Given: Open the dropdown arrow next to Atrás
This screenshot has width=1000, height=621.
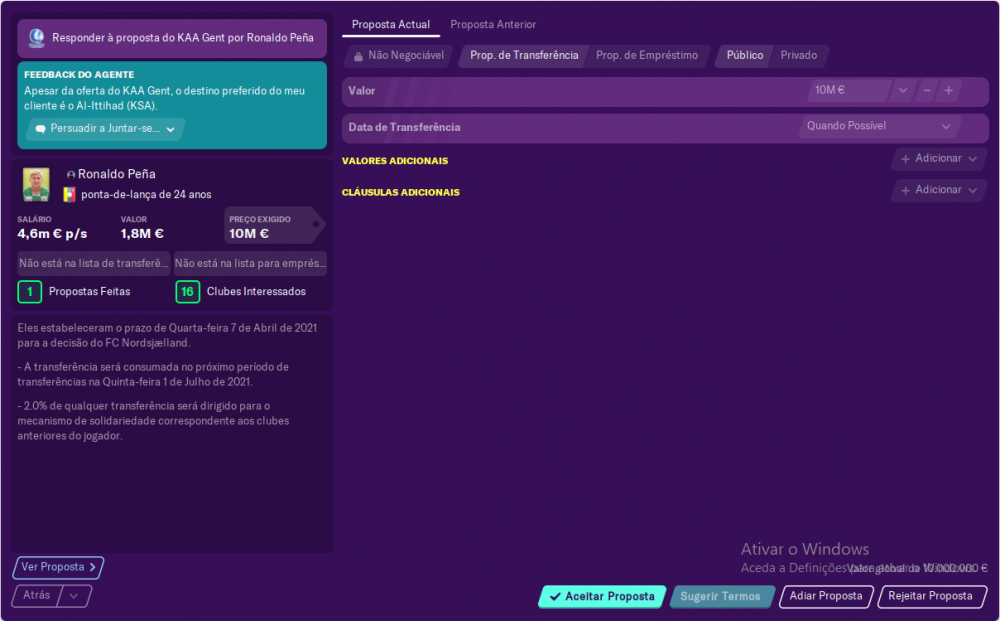Looking at the screenshot, I should click(x=74, y=595).
